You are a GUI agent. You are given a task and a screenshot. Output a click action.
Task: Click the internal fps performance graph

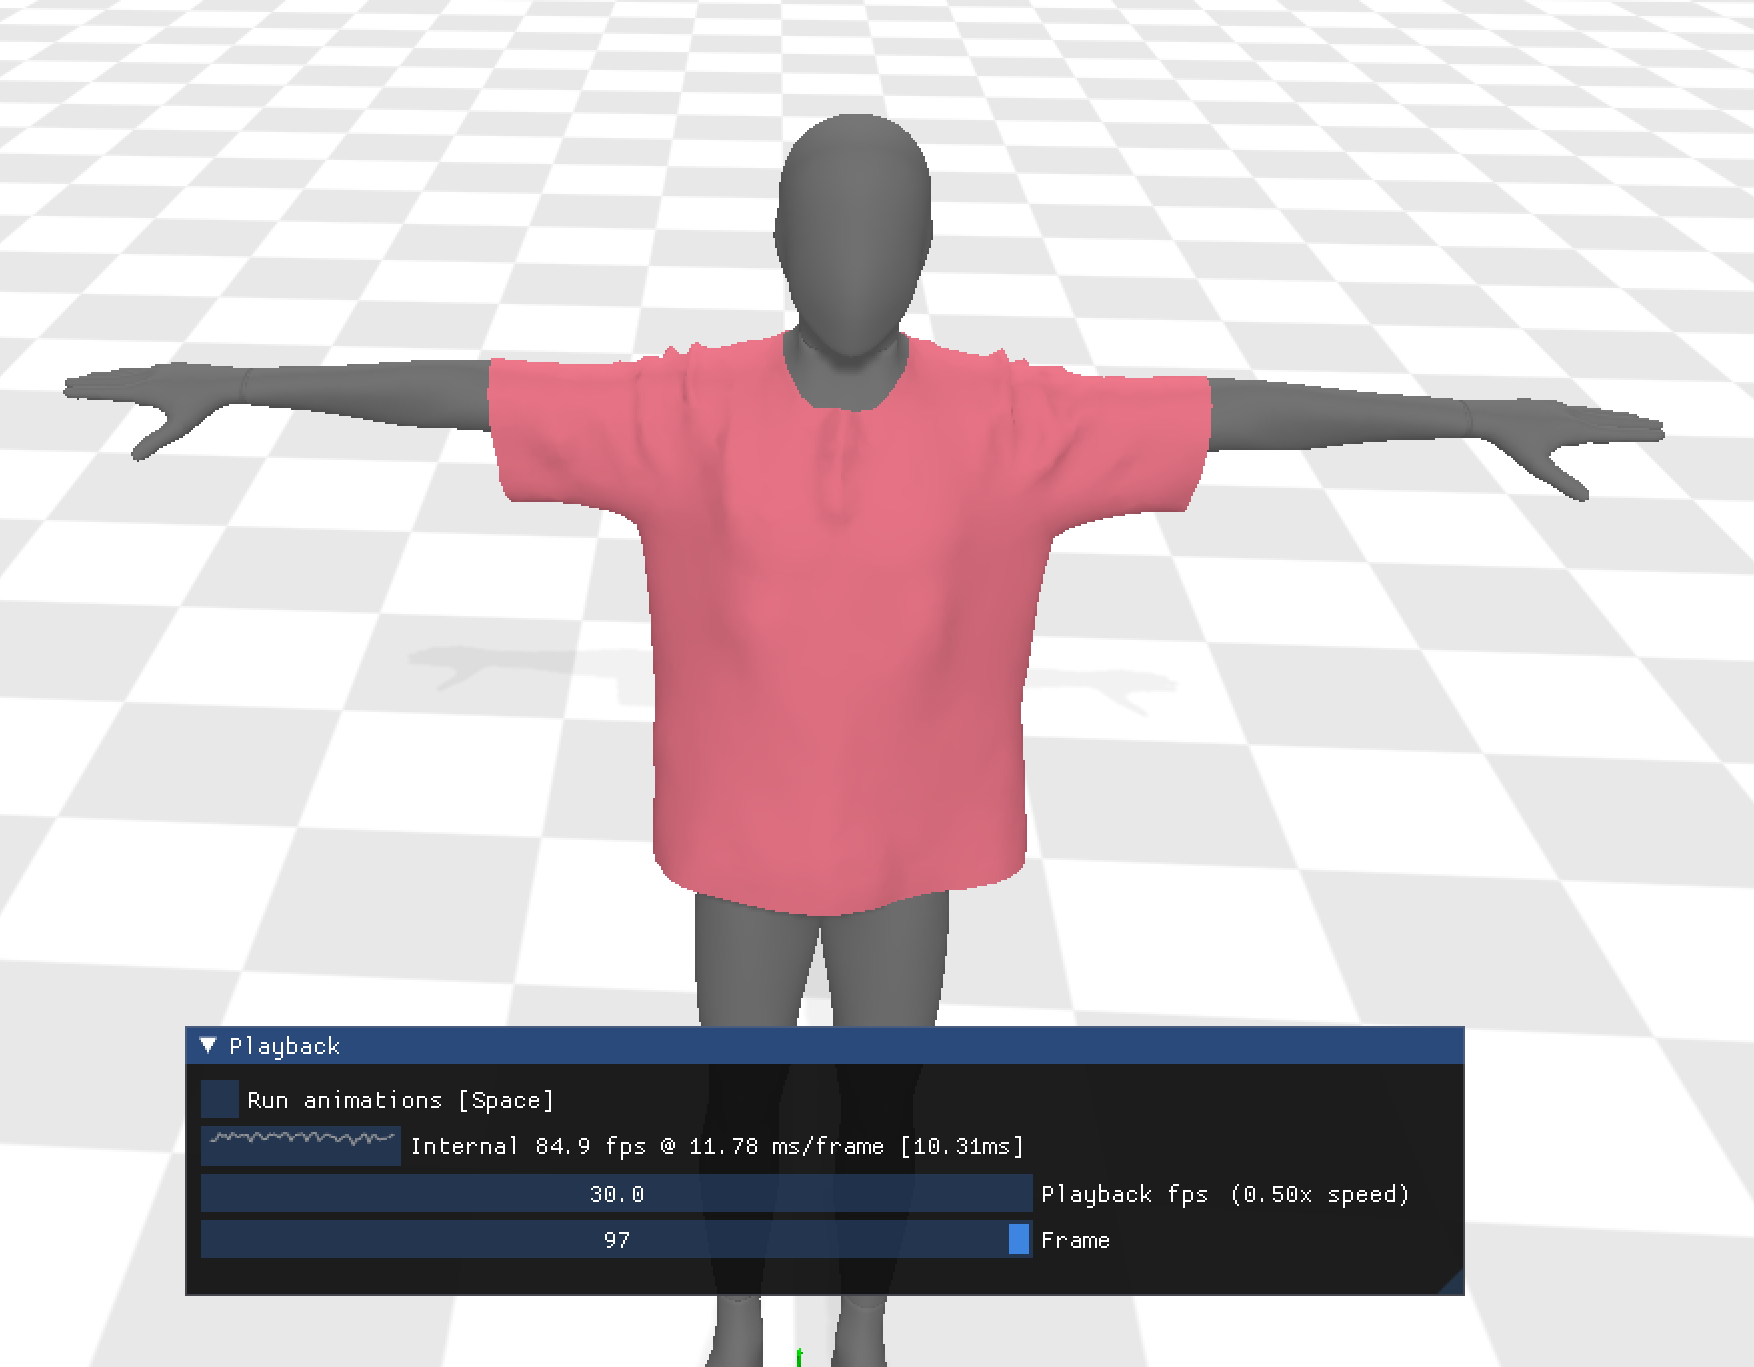300,1146
